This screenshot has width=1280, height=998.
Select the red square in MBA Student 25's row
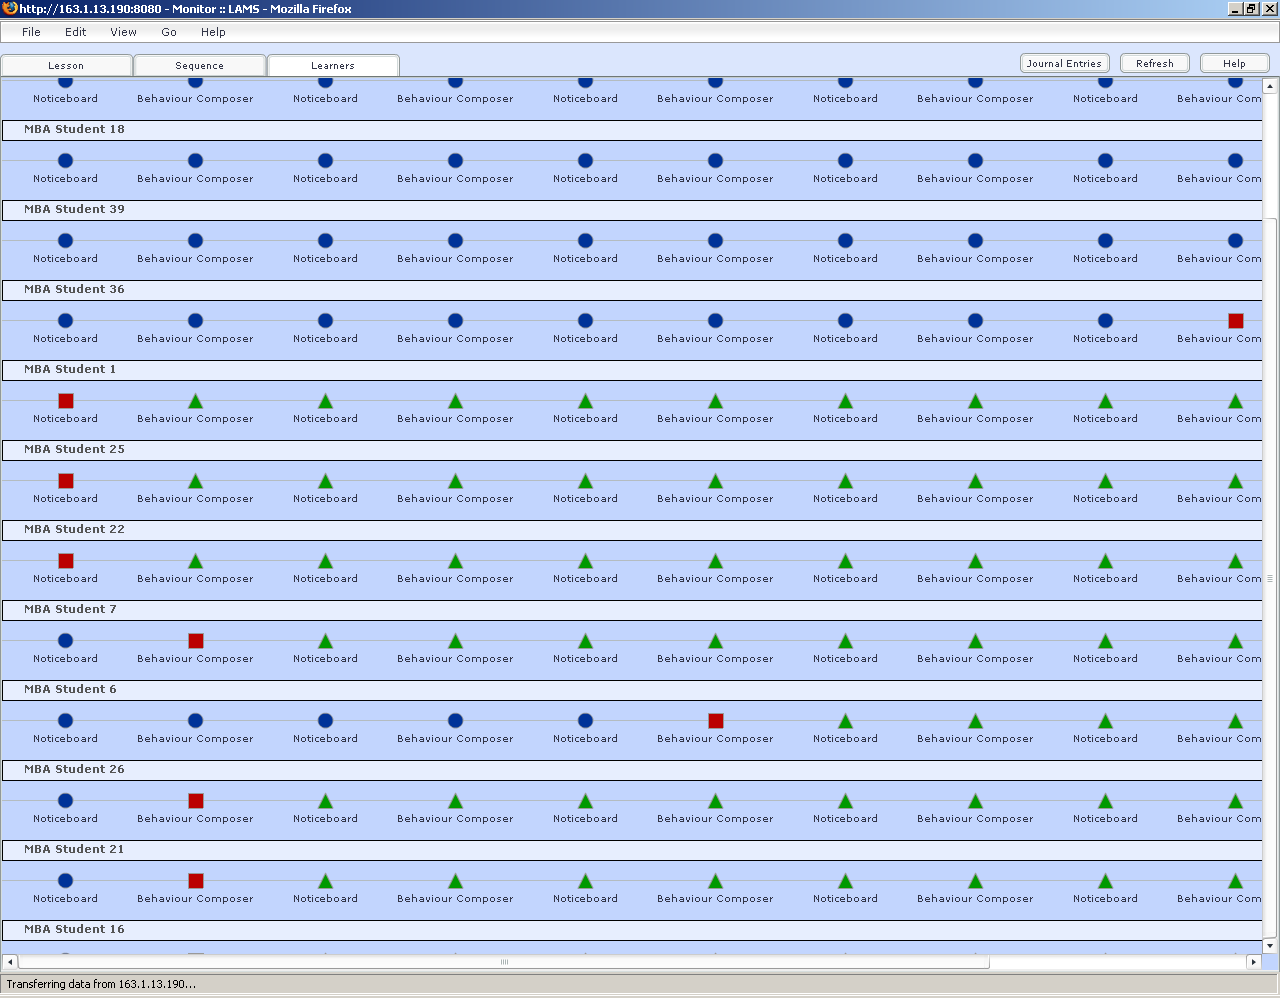pyautogui.click(x=66, y=481)
